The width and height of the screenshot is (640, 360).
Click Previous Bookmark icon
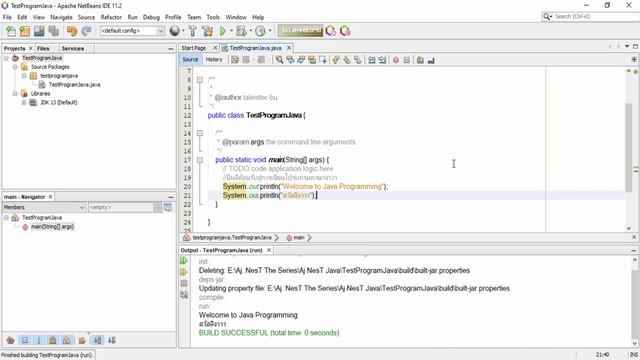[x=336, y=60]
